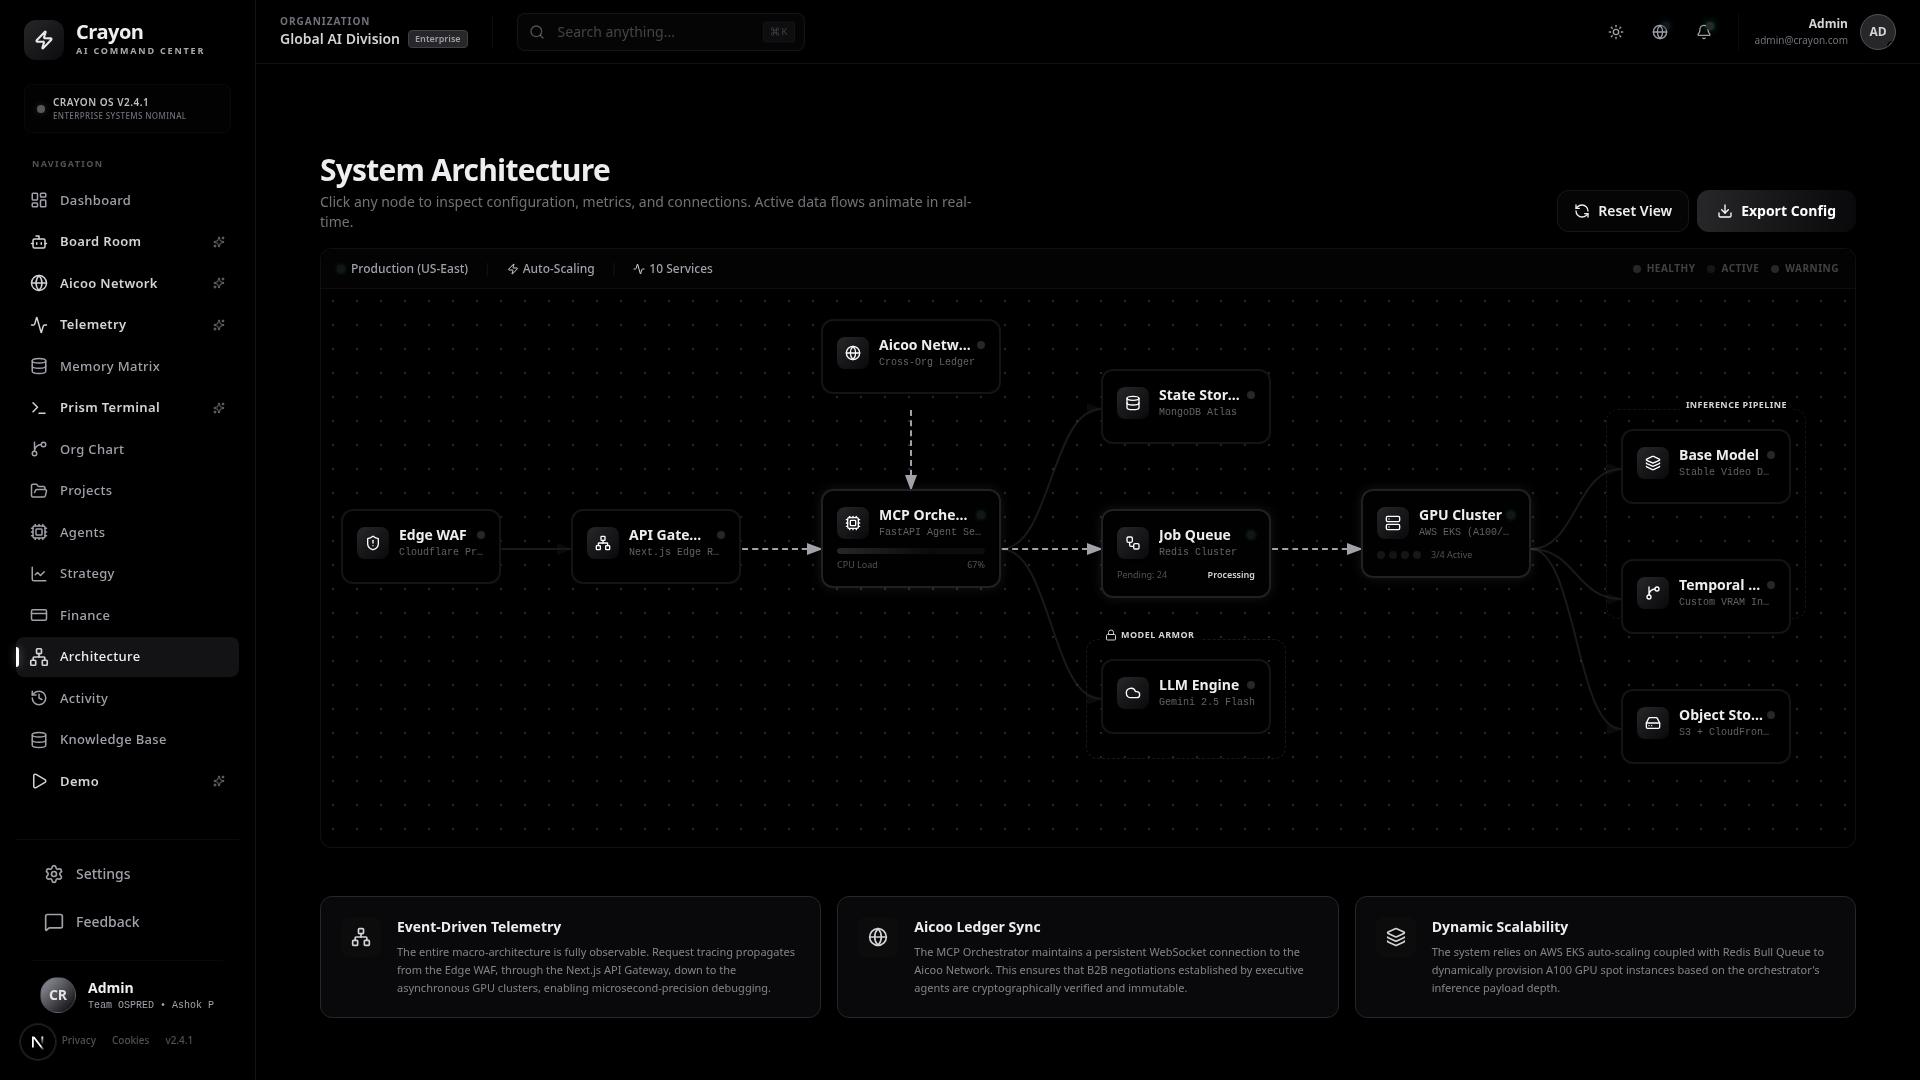Click the Processing status on Job Queue
This screenshot has height=1080, width=1920.
tap(1231, 575)
